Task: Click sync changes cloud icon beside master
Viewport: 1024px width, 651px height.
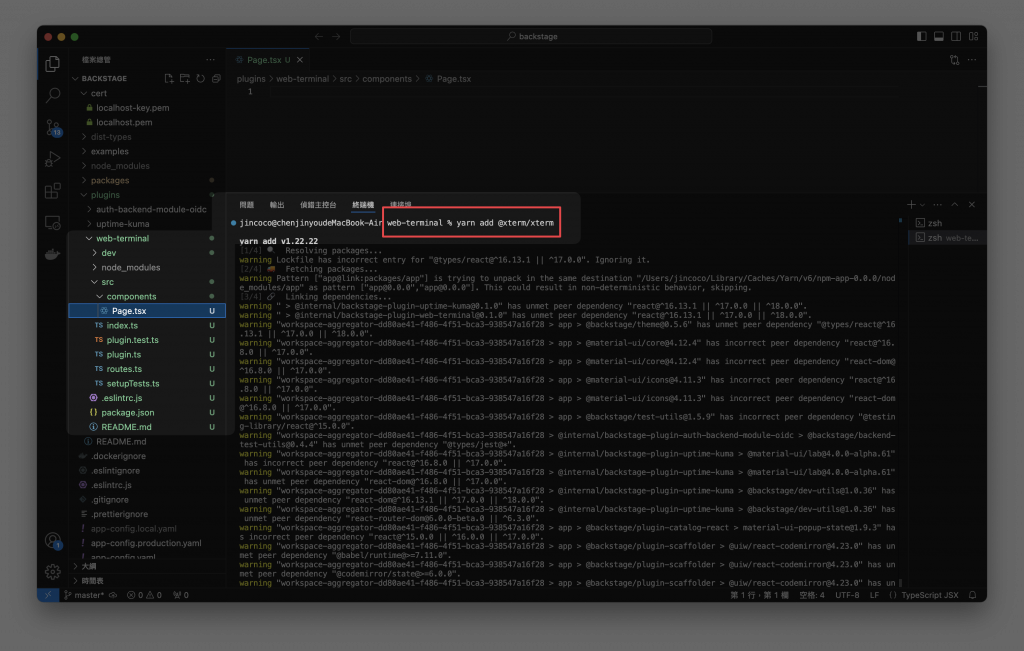Action: coord(113,595)
